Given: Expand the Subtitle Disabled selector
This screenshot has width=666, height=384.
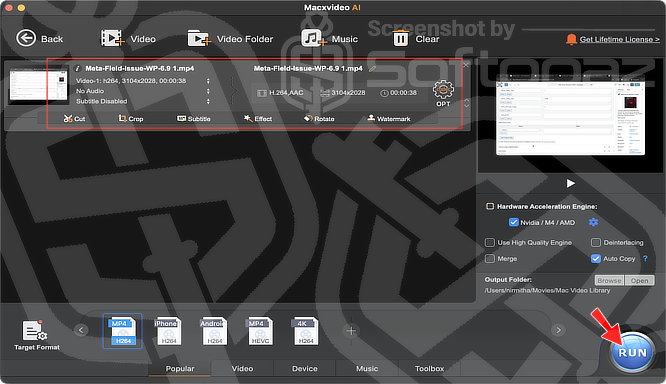Looking at the screenshot, I should (208, 101).
